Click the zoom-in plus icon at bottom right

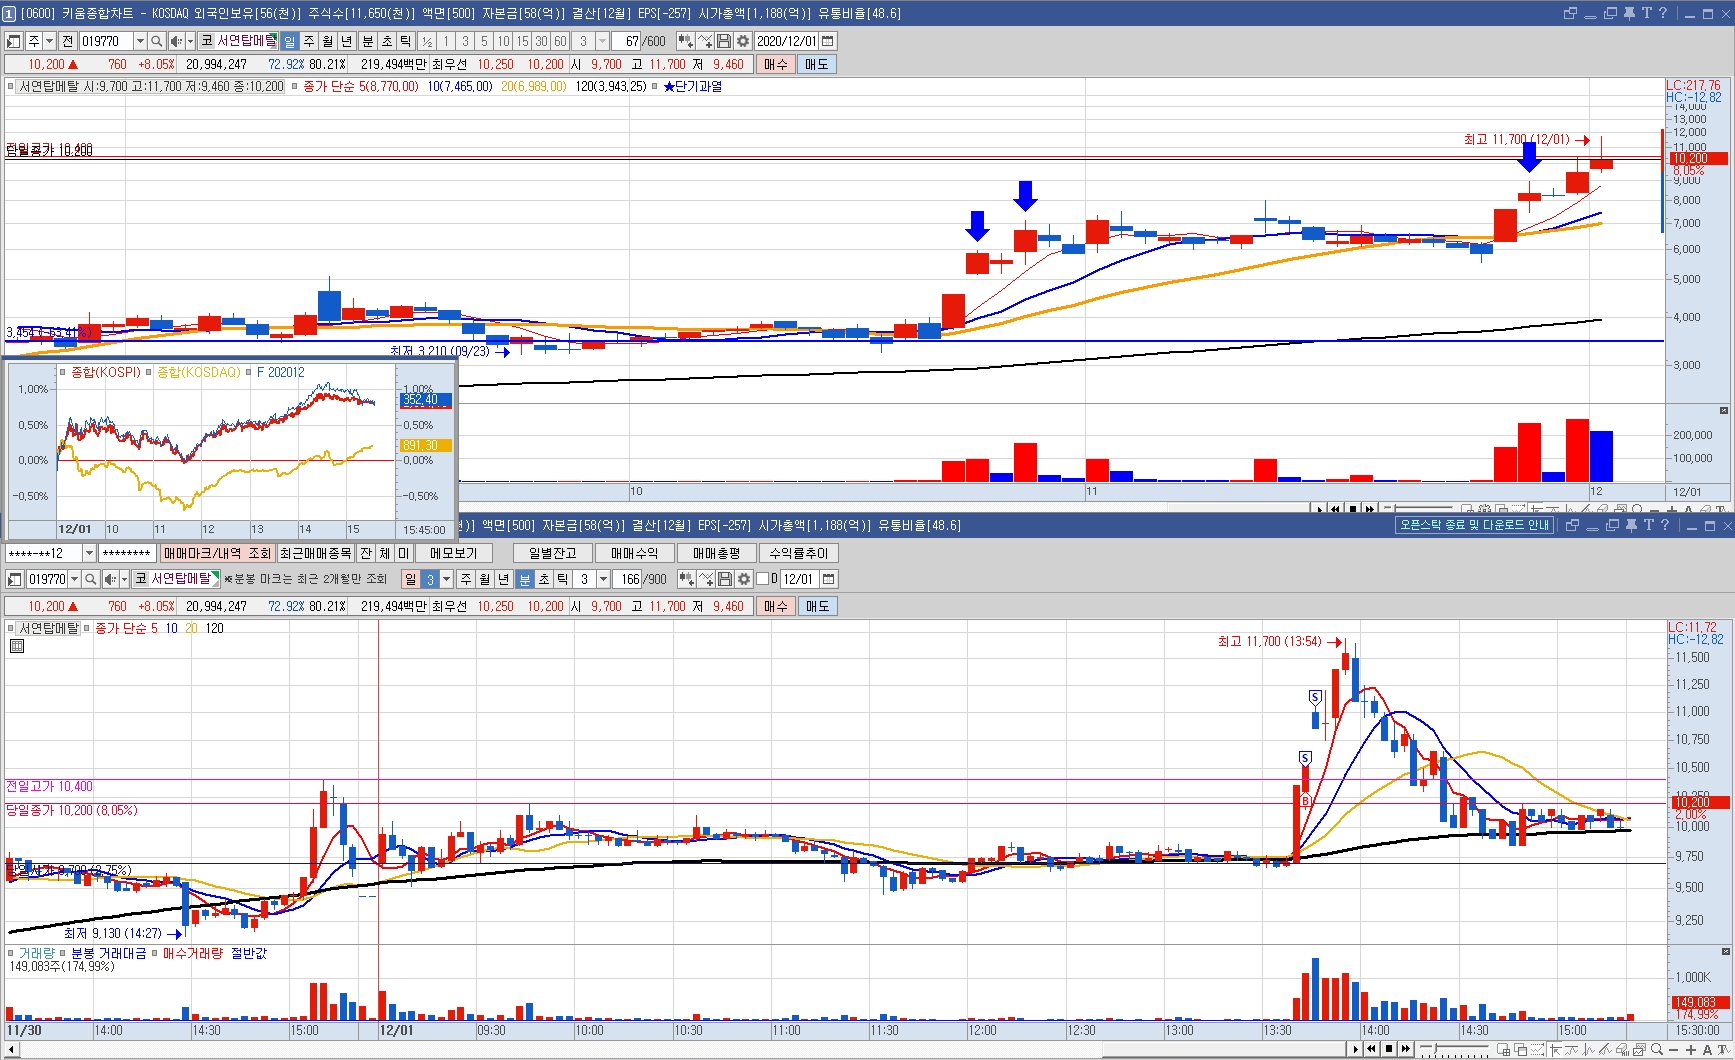click(1691, 1049)
